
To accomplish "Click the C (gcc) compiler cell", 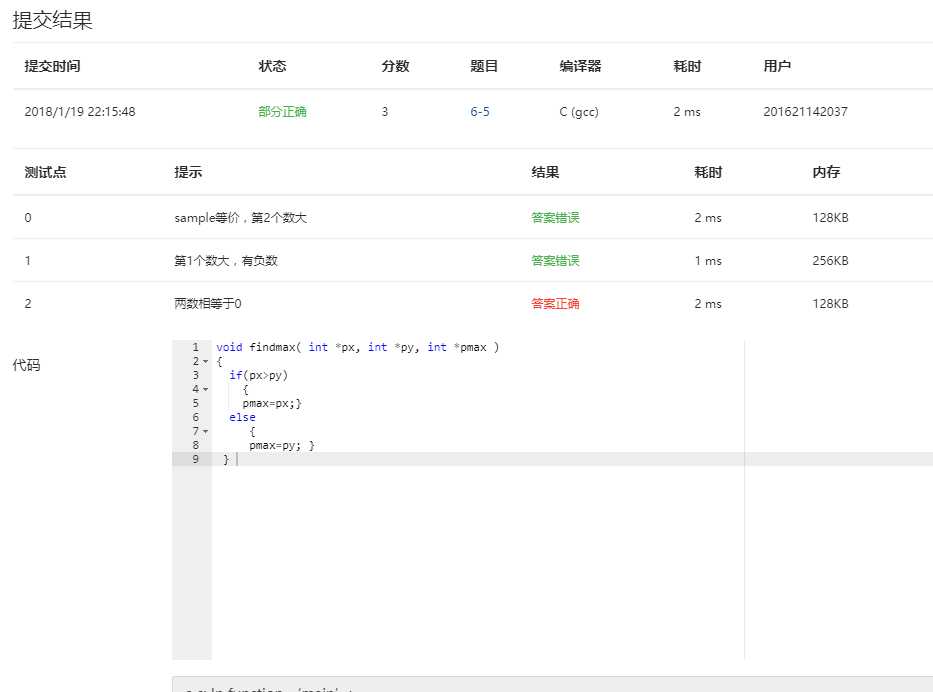I will pos(578,111).
